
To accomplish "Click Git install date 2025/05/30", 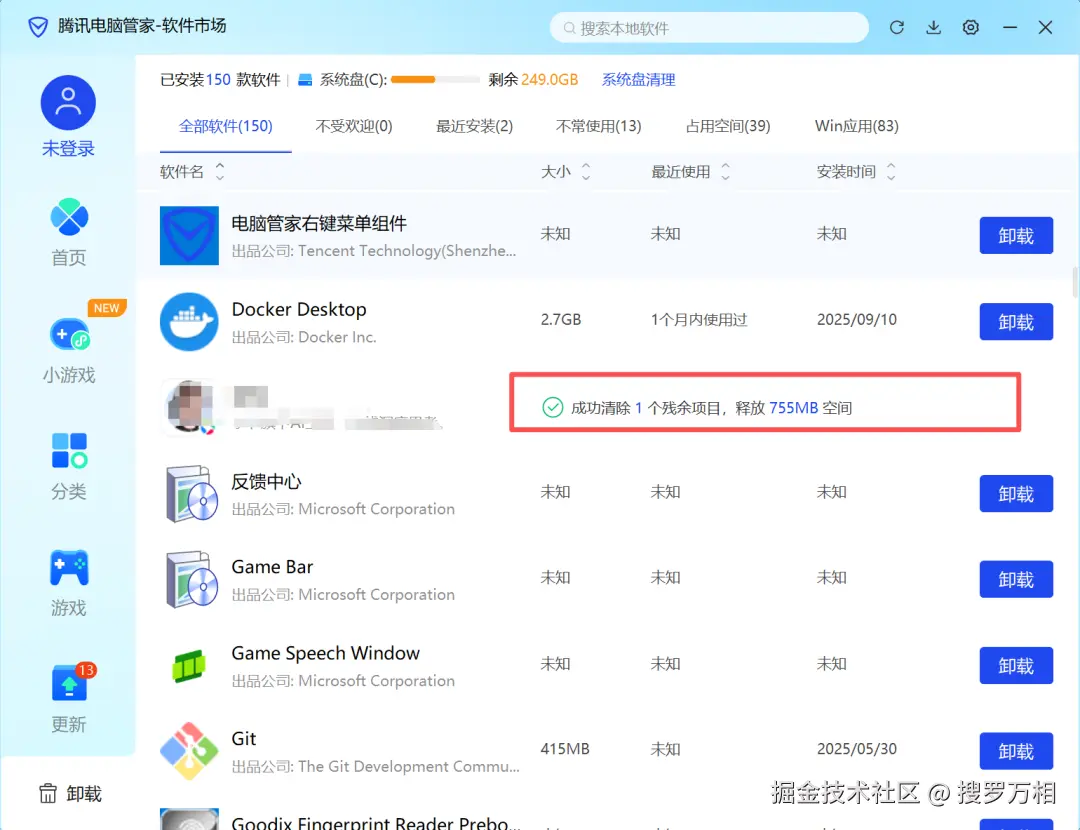I will 856,749.
